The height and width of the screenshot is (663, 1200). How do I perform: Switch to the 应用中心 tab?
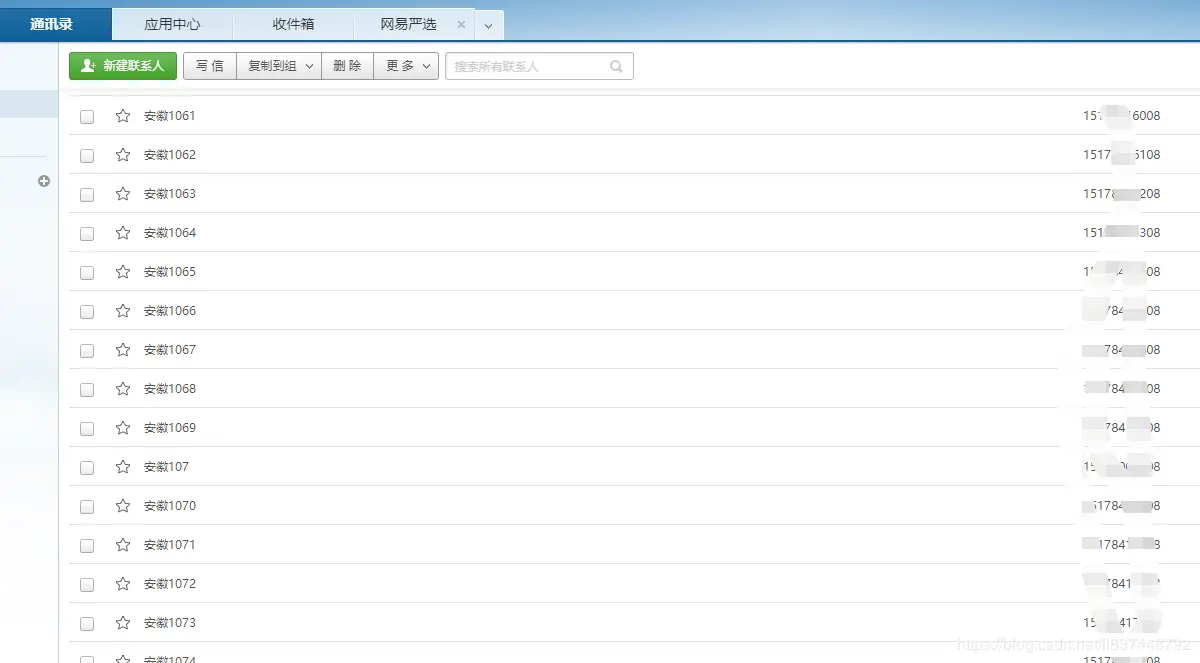(173, 24)
